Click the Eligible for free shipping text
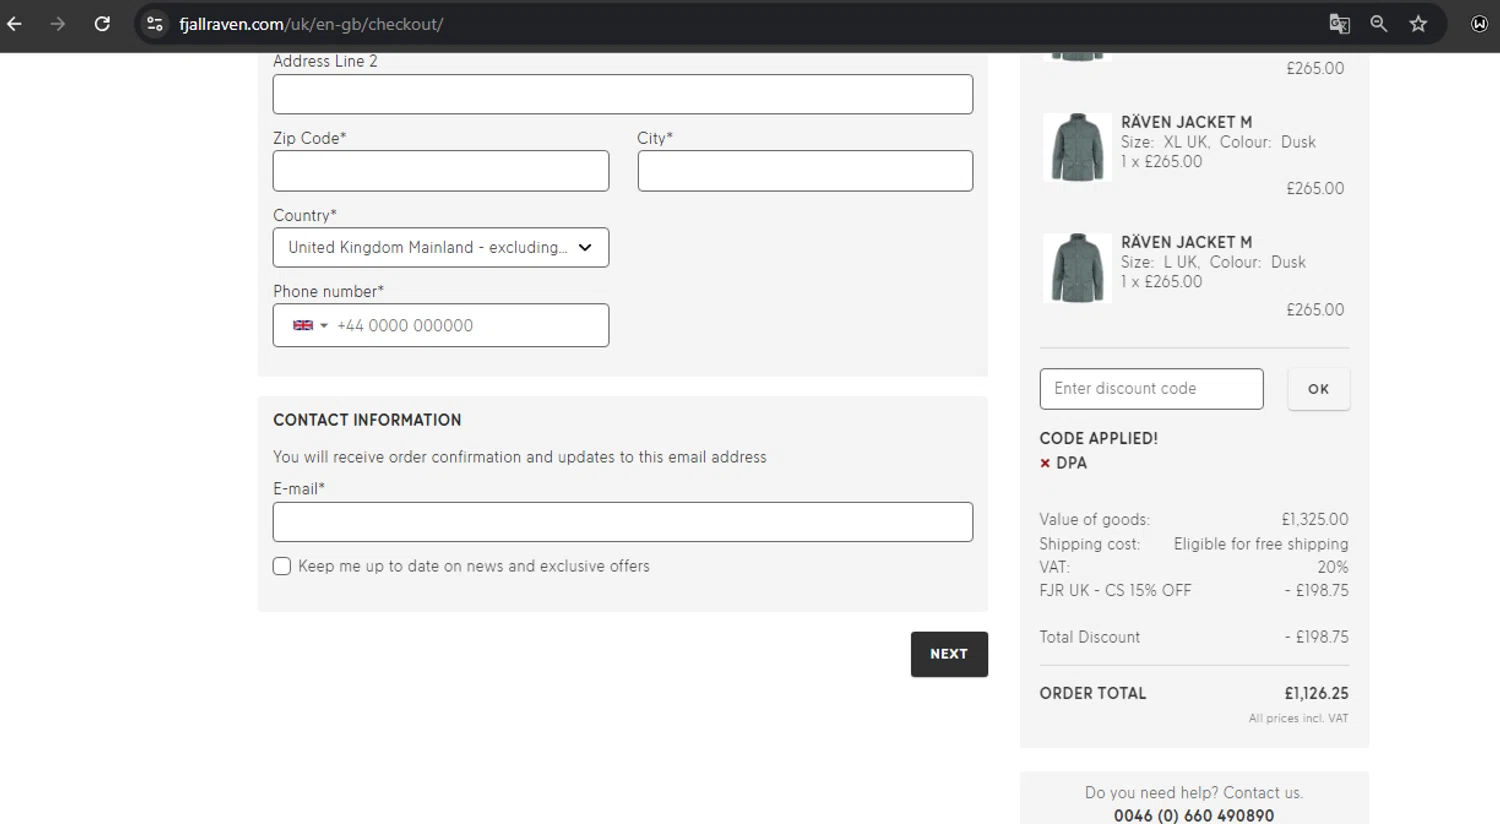This screenshot has height=824, width=1500. coord(1261,544)
